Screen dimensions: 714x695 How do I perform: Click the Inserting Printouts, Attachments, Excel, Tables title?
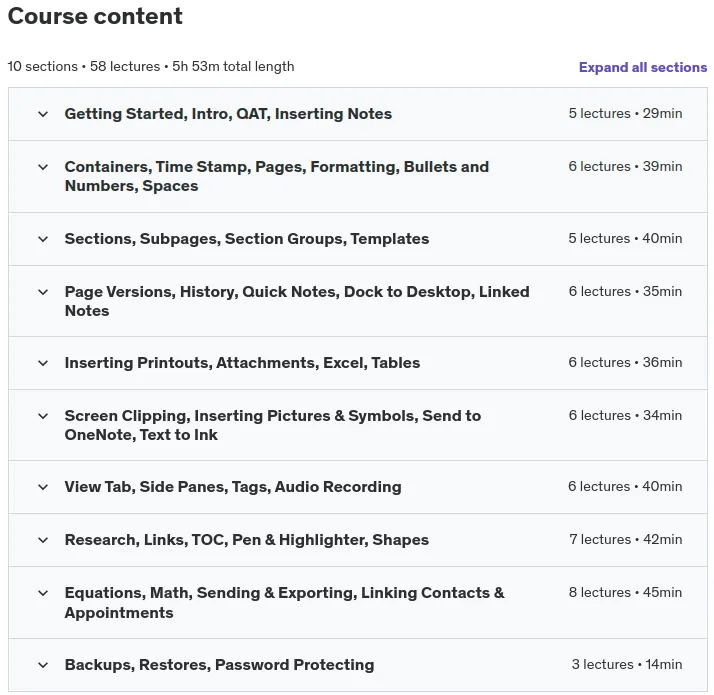pos(242,363)
